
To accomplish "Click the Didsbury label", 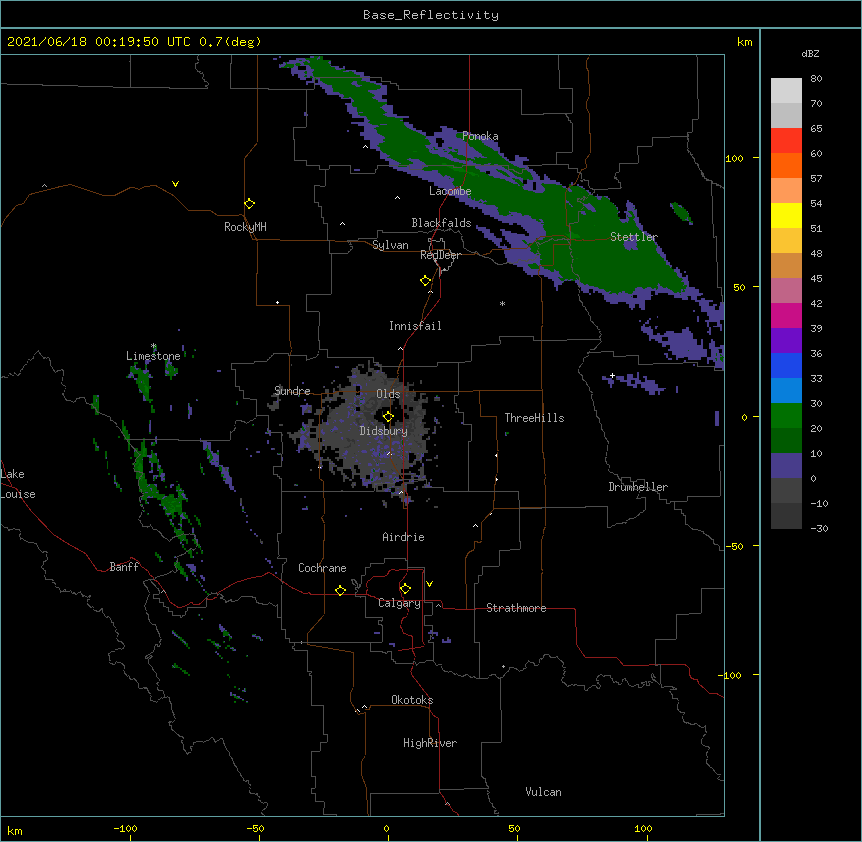I will click(x=384, y=431).
